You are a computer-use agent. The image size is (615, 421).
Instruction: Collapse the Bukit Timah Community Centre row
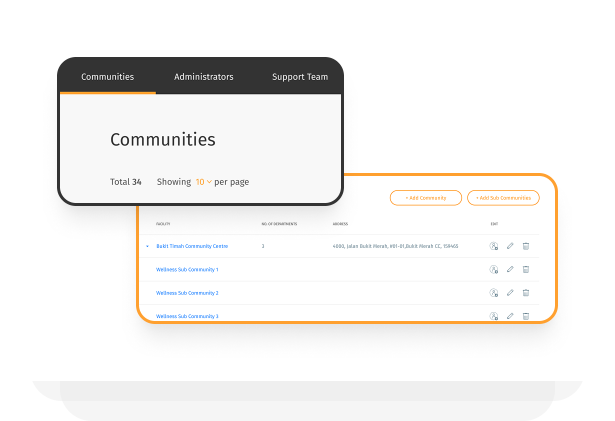point(147,246)
